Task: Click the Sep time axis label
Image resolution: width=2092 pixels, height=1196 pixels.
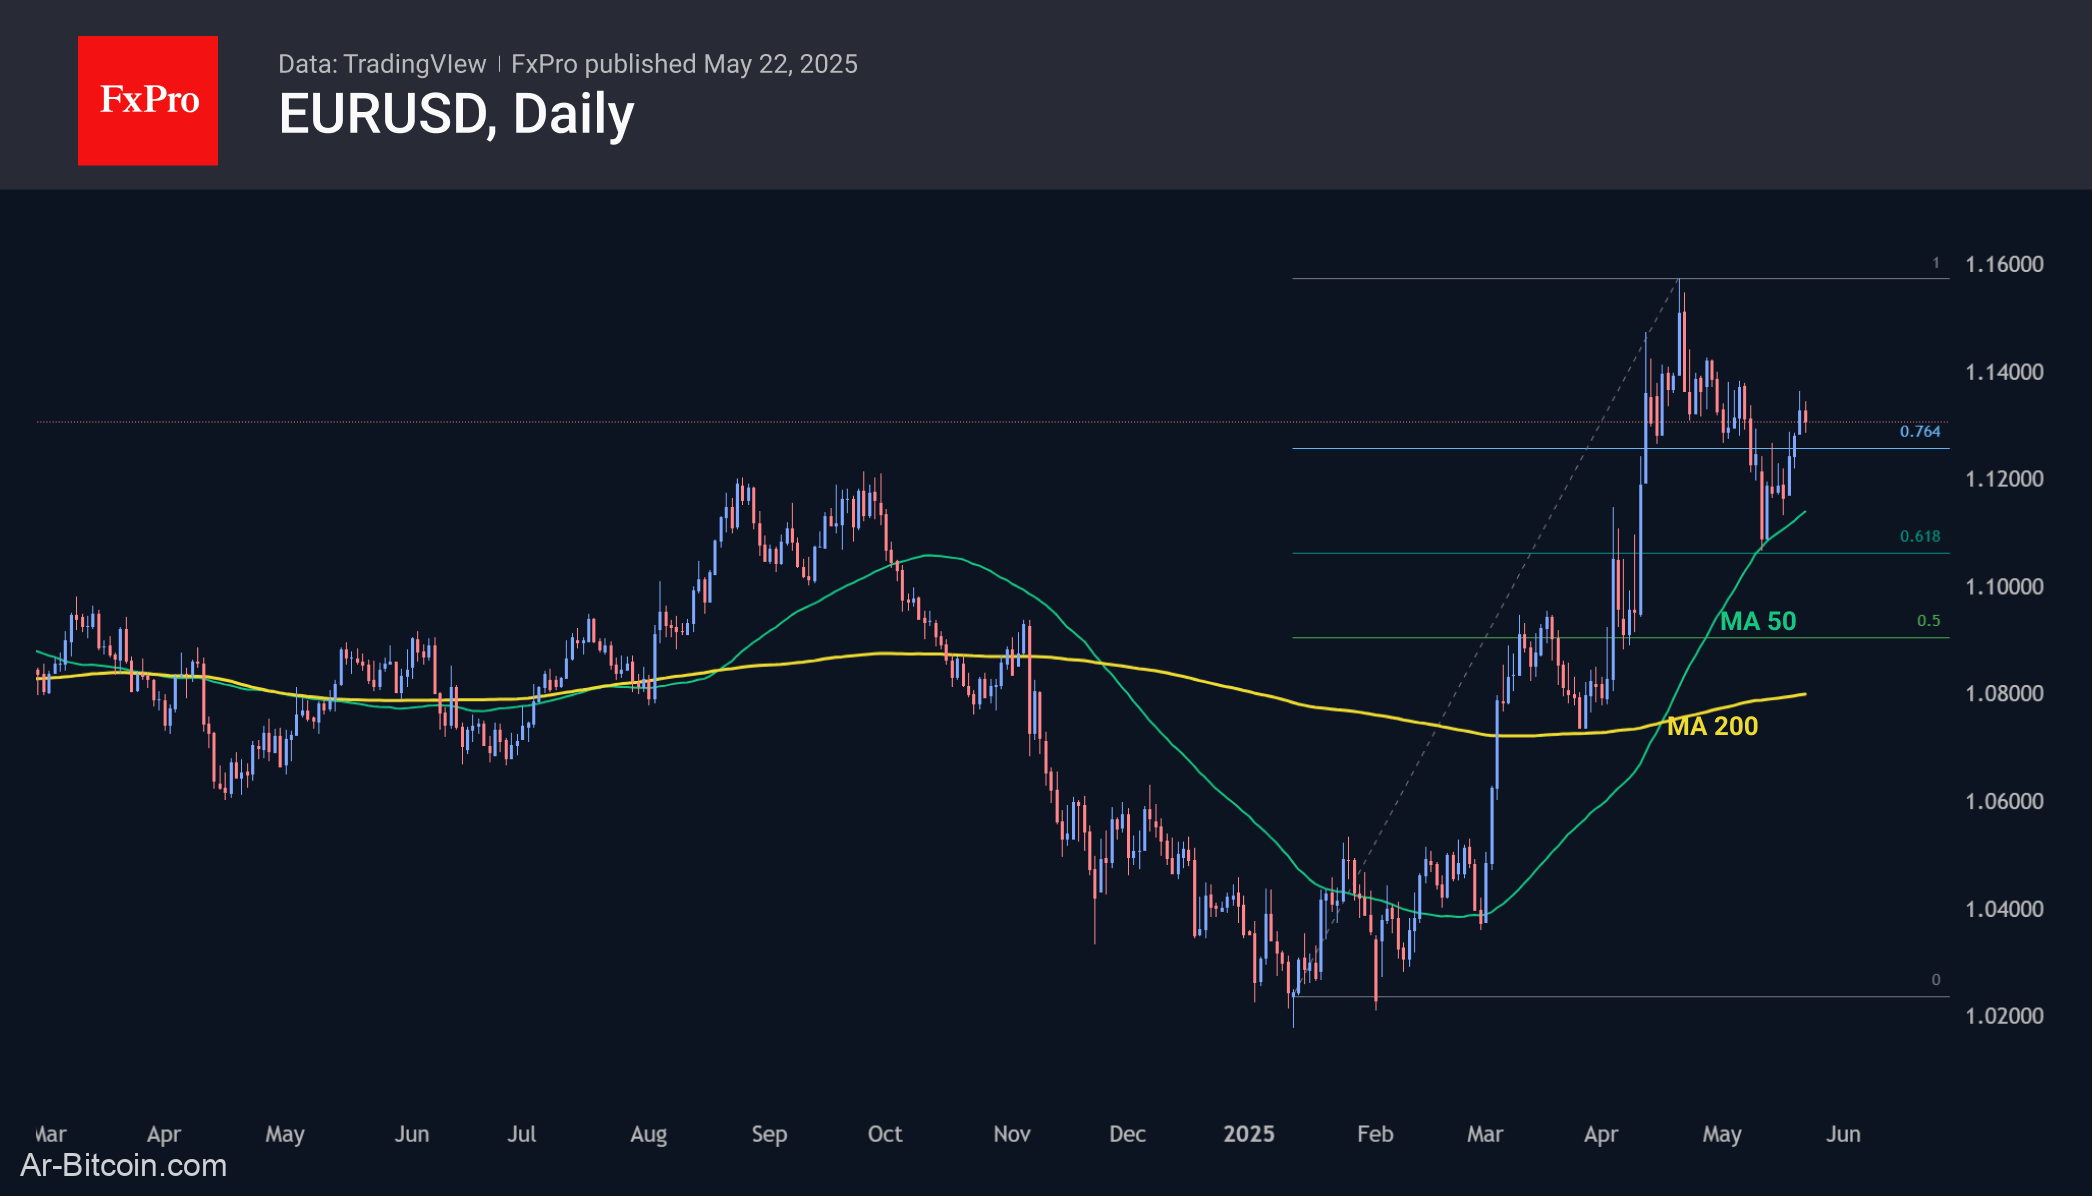Action: [769, 1135]
